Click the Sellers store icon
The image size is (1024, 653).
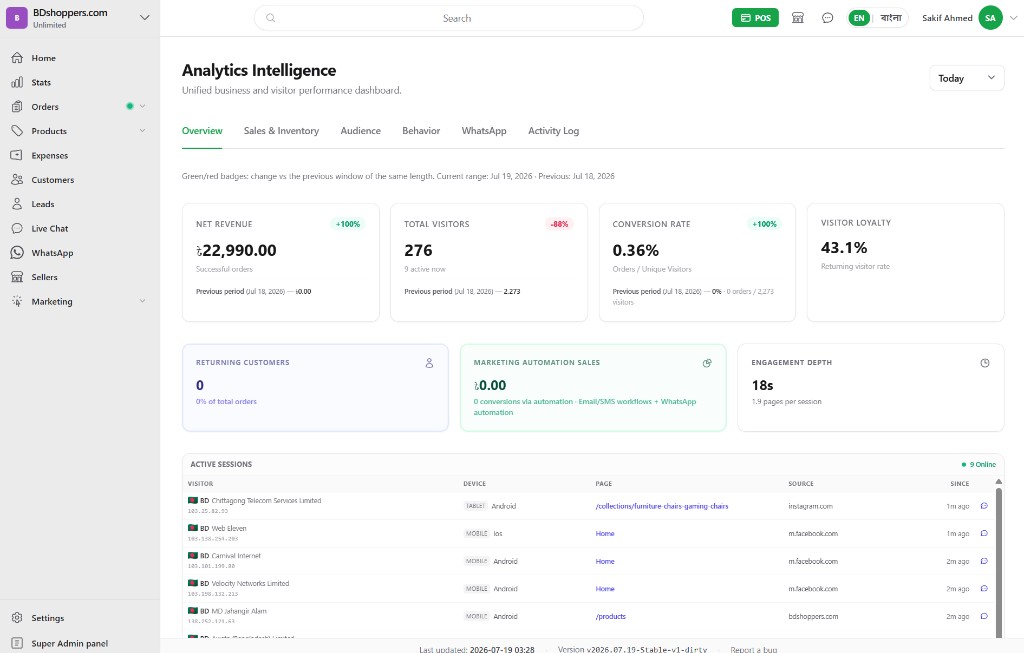click(x=17, y=277)
